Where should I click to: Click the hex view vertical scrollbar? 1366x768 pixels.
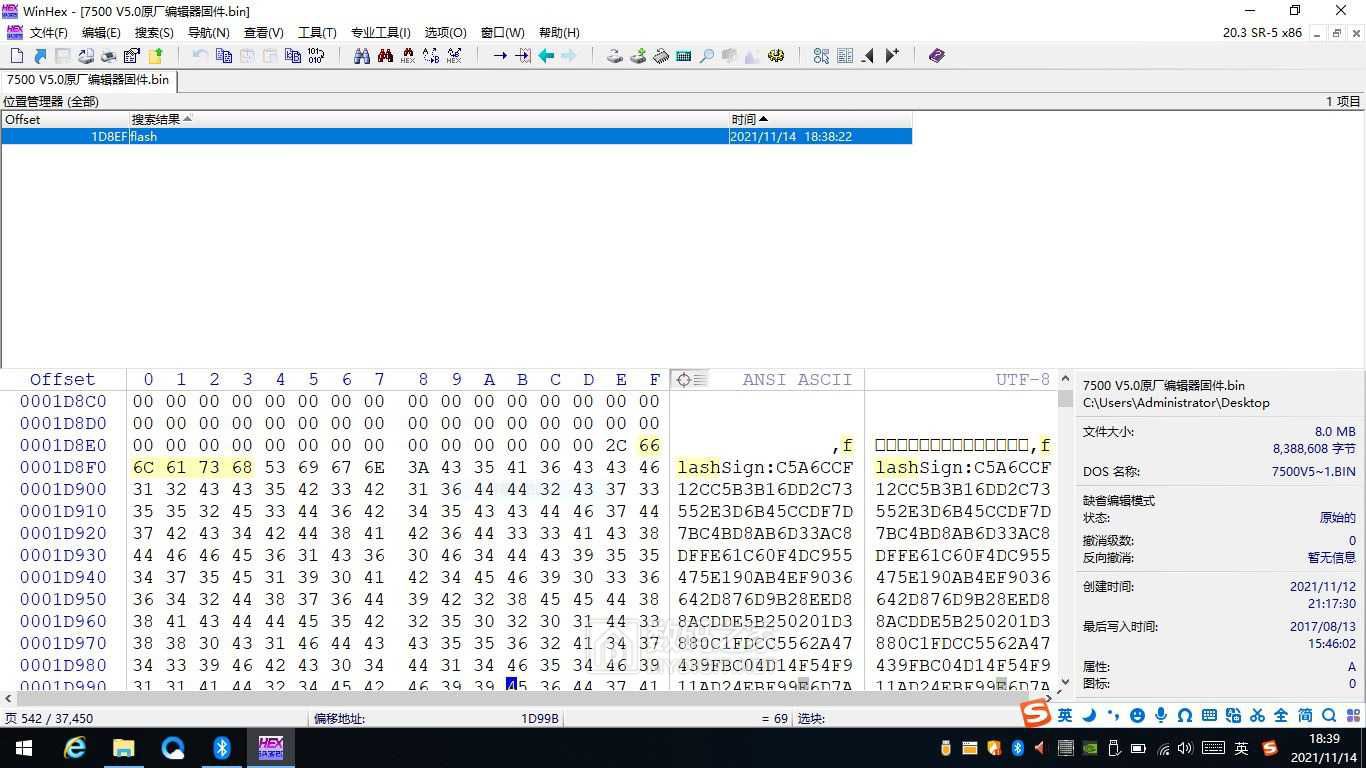click(1065, 530)
